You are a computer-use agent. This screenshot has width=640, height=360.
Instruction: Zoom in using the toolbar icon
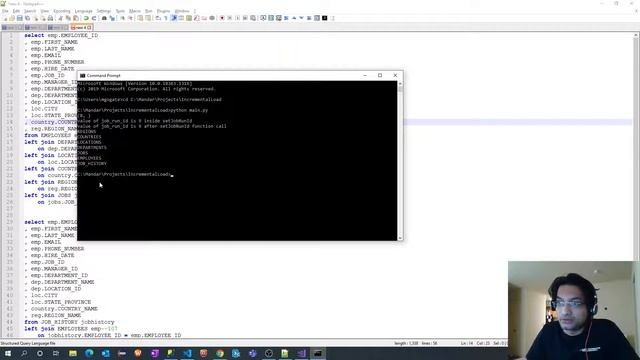pyautogui.click(x=123, y=18)
